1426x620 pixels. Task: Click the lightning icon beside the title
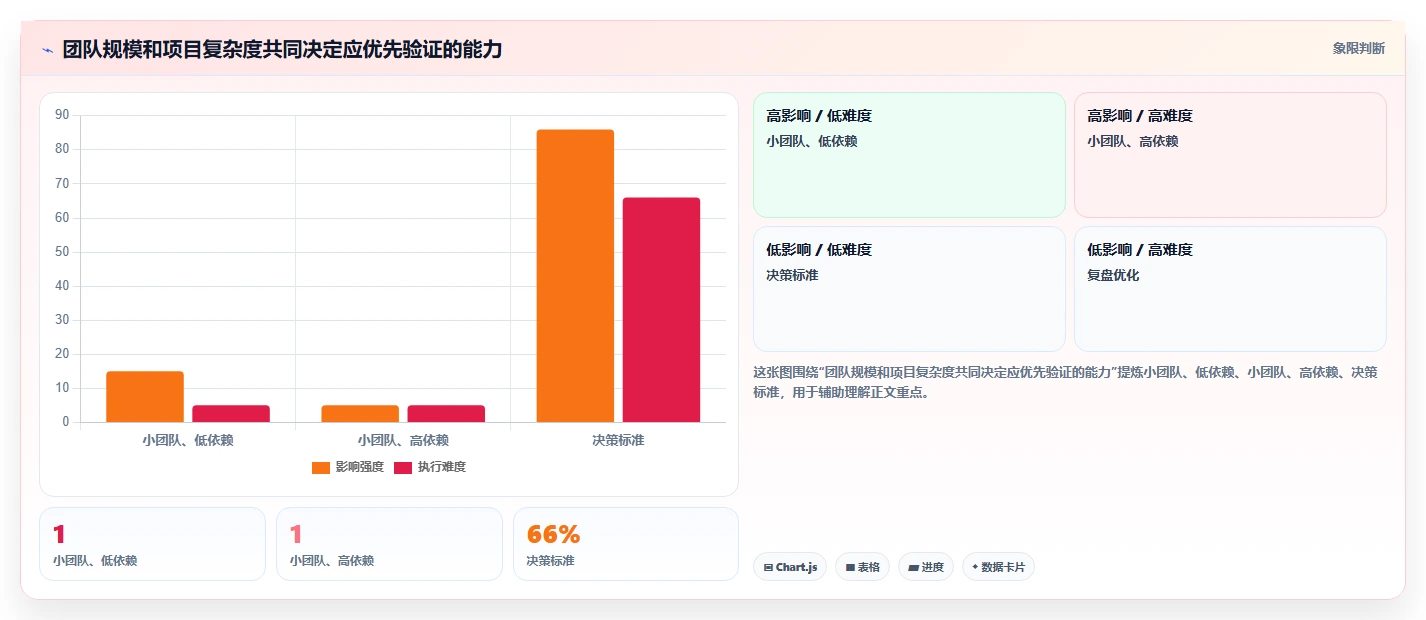(47, 50)
